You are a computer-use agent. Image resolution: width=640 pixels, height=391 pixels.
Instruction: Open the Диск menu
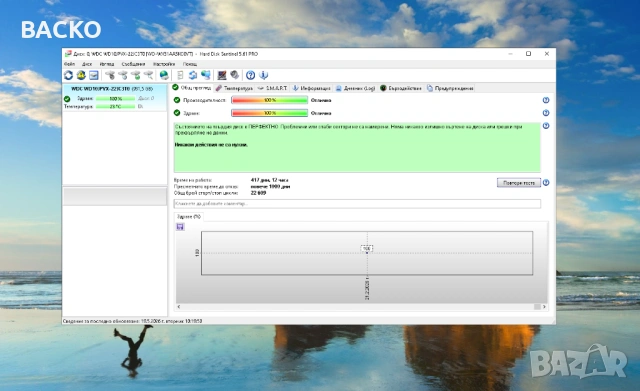pyautogui.click(x=87, y=64)
